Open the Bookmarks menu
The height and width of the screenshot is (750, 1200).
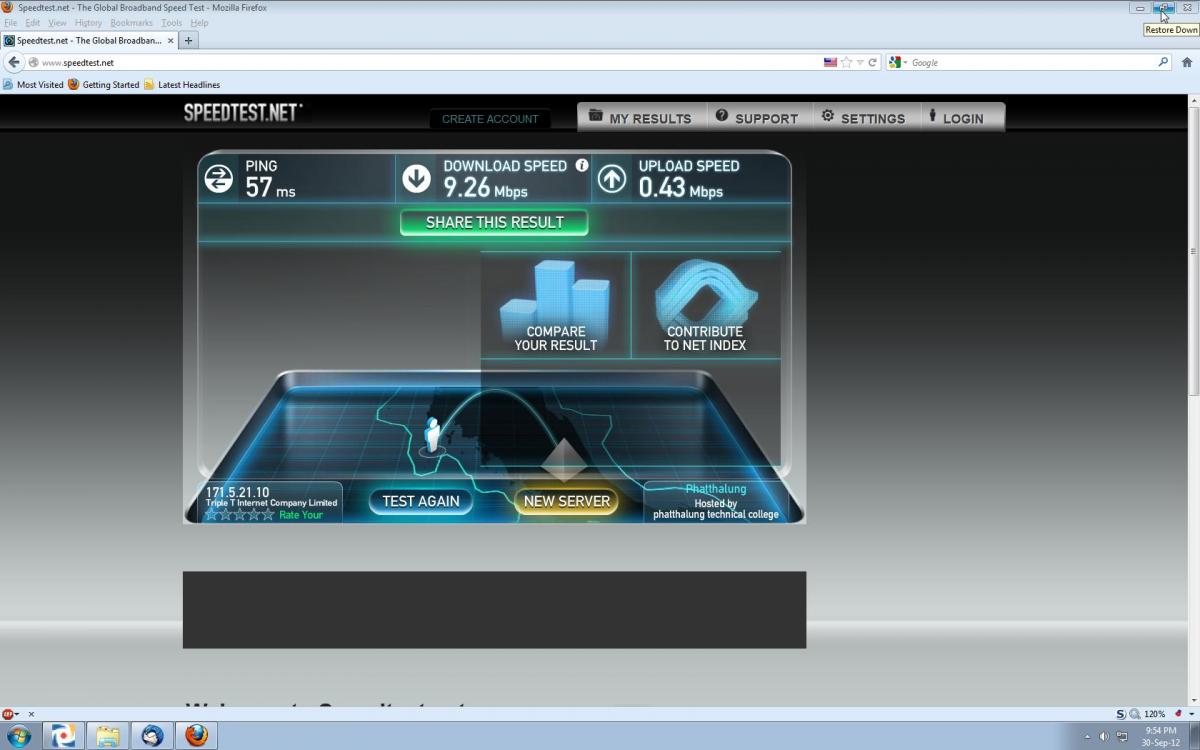[x=132, y=22]
